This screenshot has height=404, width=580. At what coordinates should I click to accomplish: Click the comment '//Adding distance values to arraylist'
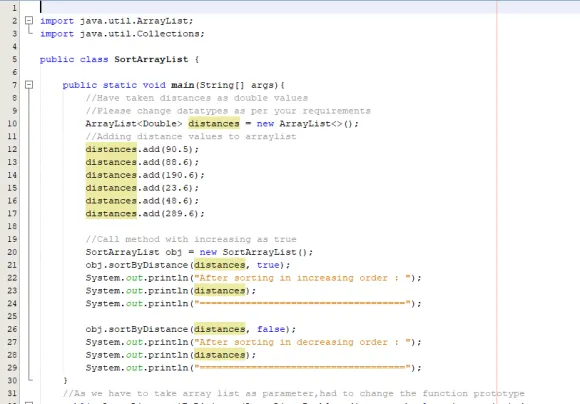pos(191,137)
